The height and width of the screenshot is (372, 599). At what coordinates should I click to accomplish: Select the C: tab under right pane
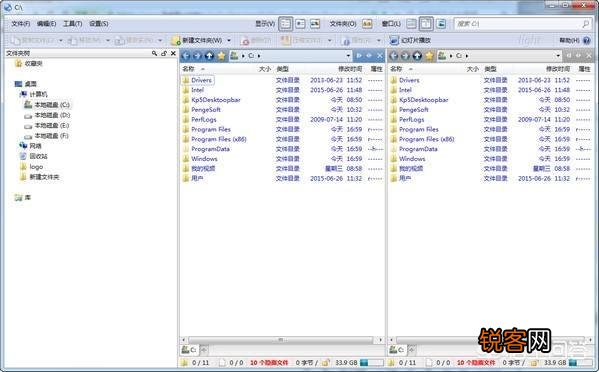pos(397,349)
